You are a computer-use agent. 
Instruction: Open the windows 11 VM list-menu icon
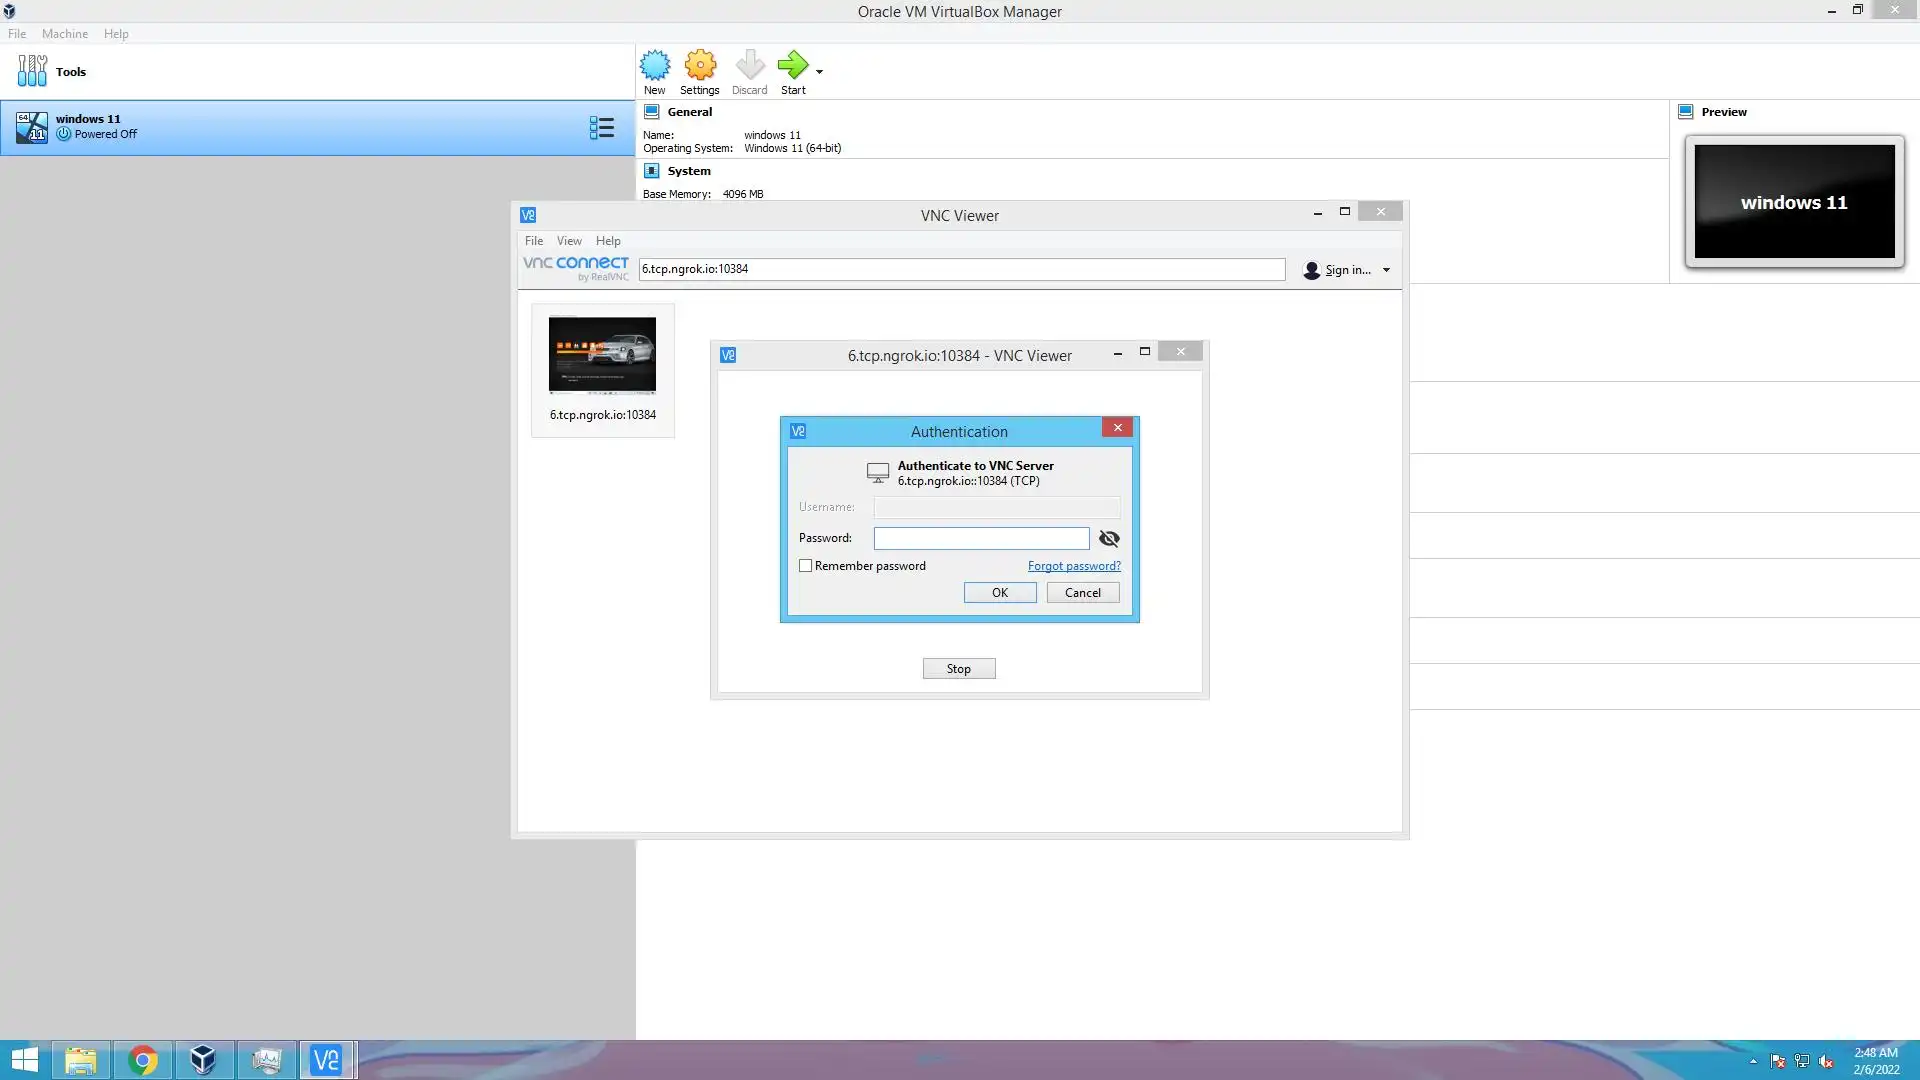601,128
